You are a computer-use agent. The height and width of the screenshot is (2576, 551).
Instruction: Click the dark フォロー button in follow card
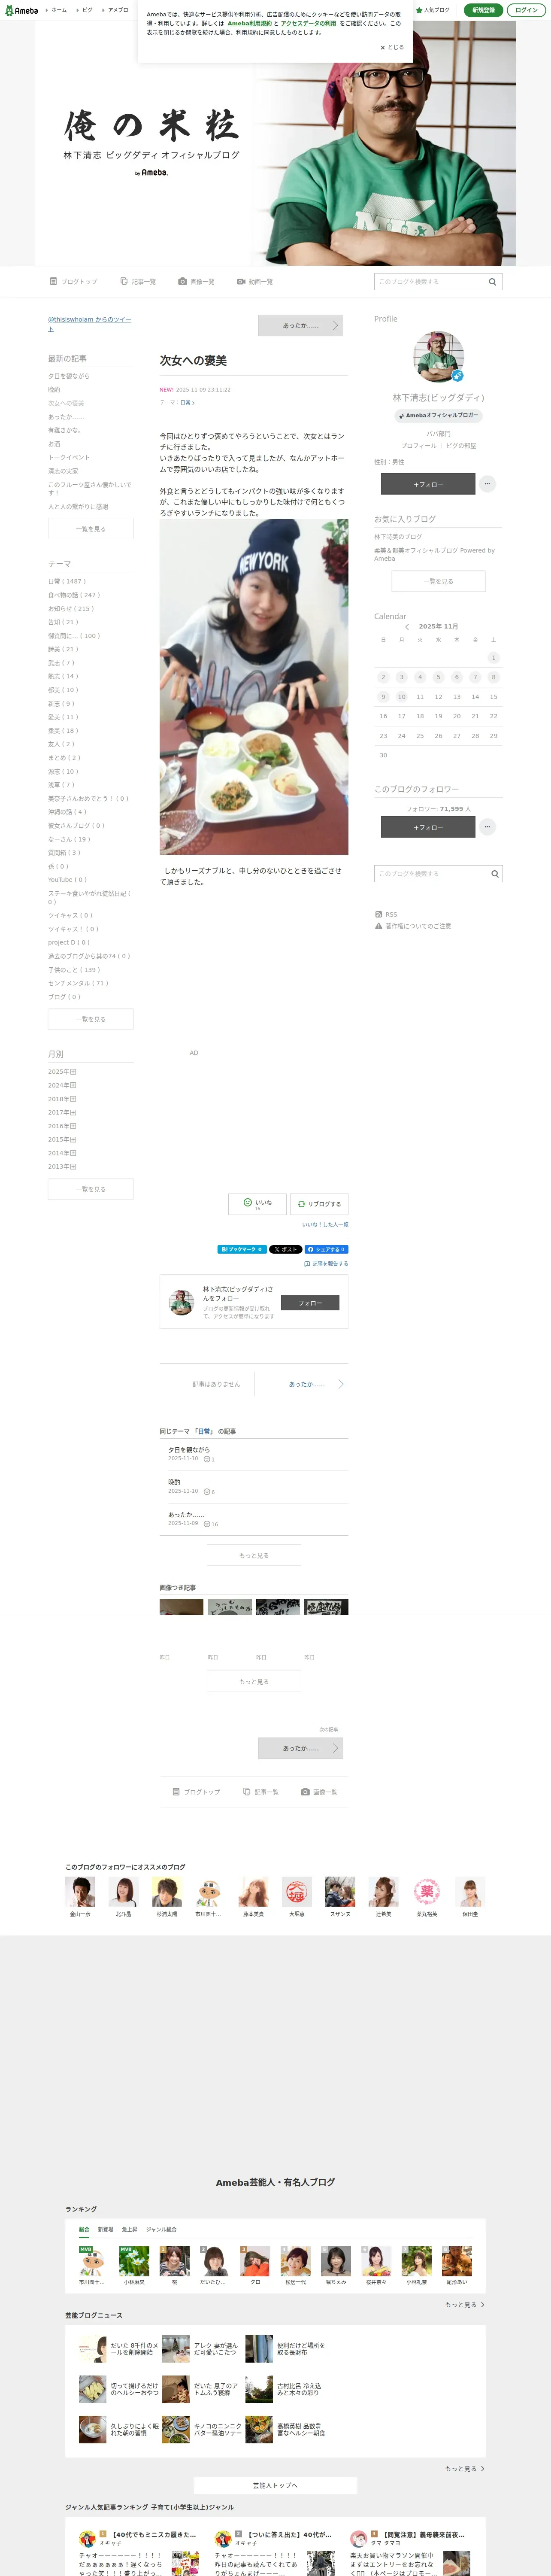[x=310, y=1303]
